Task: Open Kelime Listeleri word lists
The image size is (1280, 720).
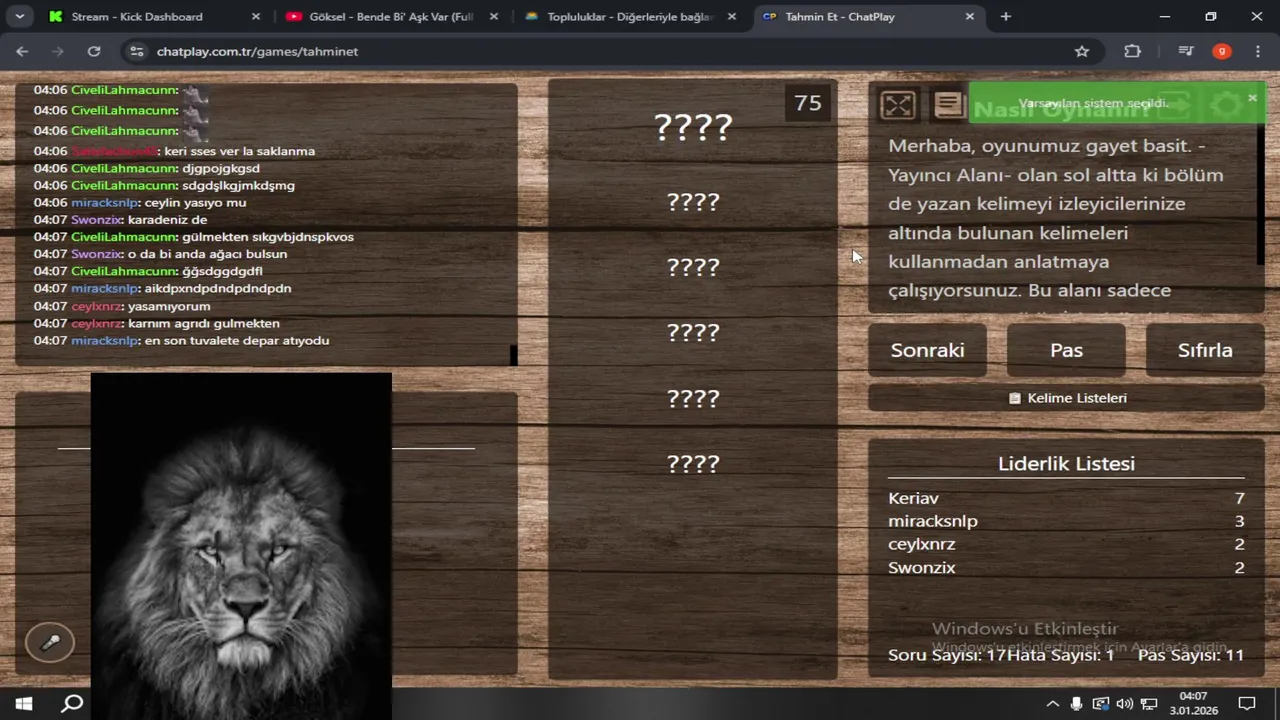Action: pos(1066,398)
